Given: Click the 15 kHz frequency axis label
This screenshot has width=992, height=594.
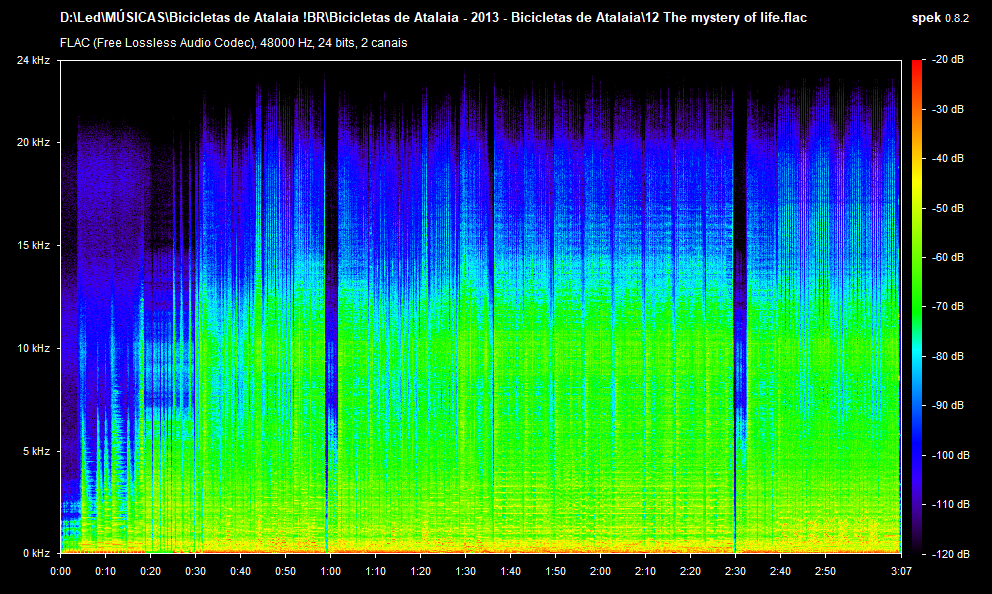Looking at the screenshot, I should pos(34,245).
